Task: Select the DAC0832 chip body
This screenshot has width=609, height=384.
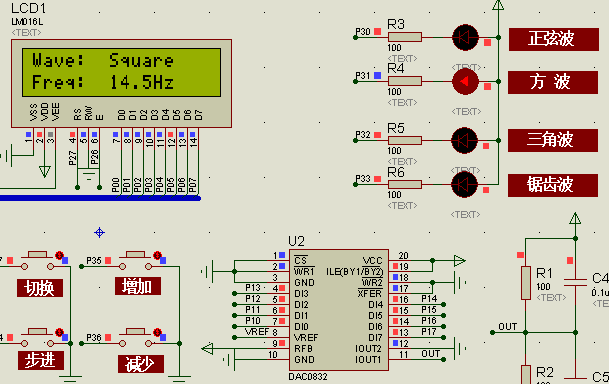Action: 339,309
